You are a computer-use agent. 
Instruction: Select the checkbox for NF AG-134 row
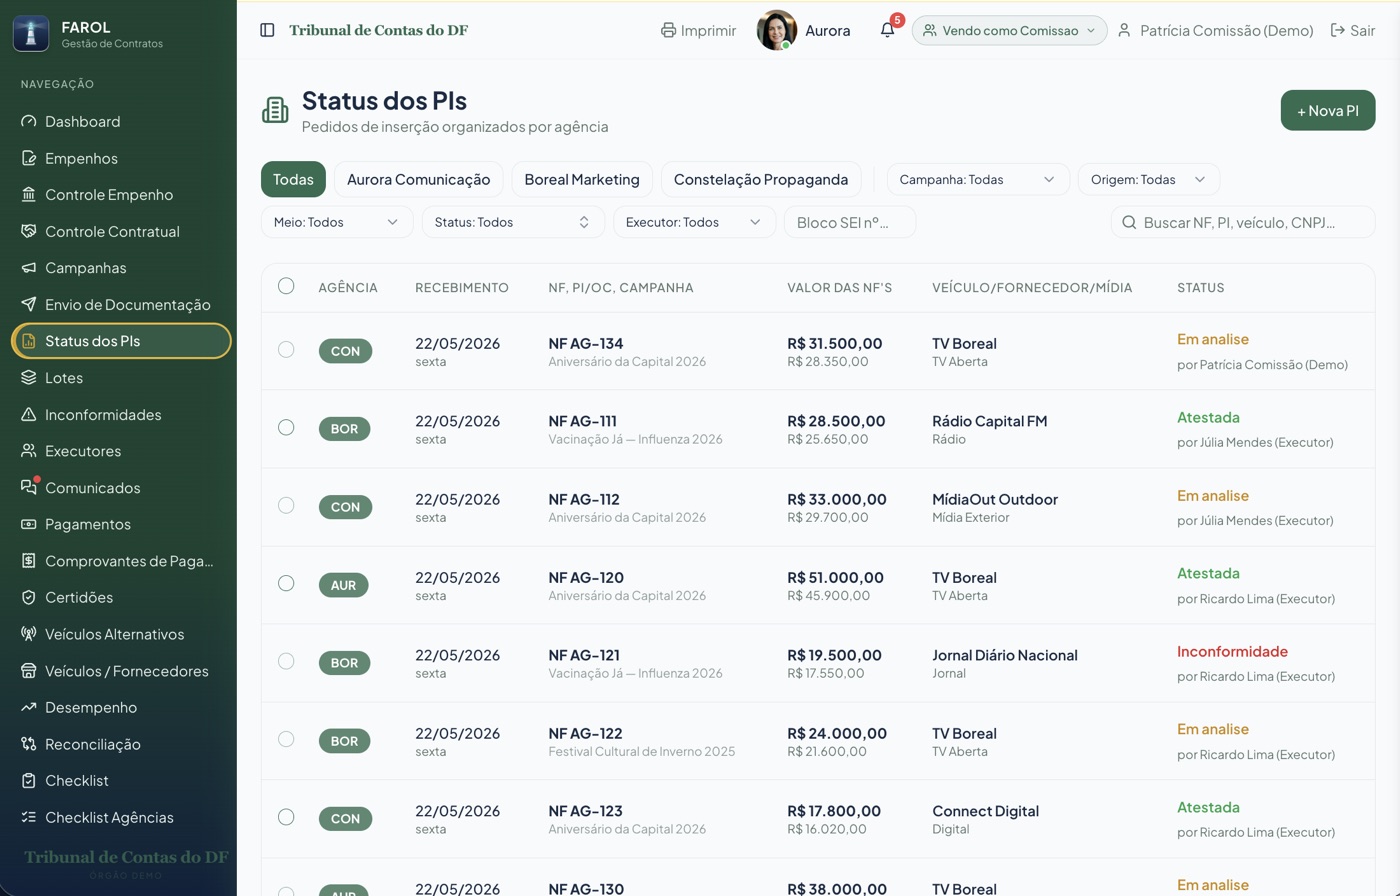(x=286, y=349)
